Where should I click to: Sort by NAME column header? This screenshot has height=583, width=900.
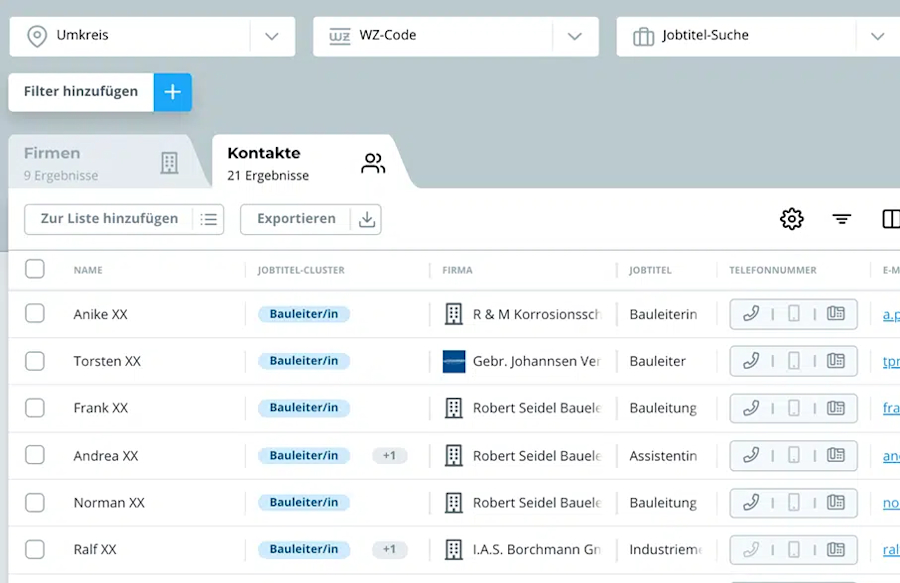[88, 270]
